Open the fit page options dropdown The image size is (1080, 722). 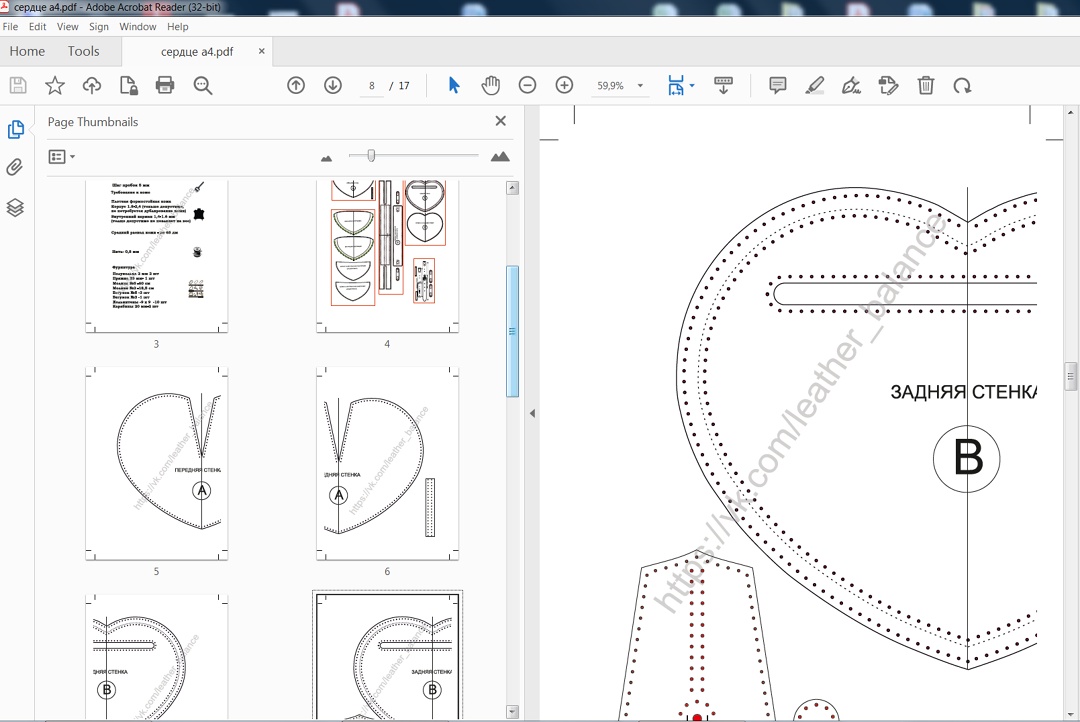pyautogui.click(x=692, y=86)
